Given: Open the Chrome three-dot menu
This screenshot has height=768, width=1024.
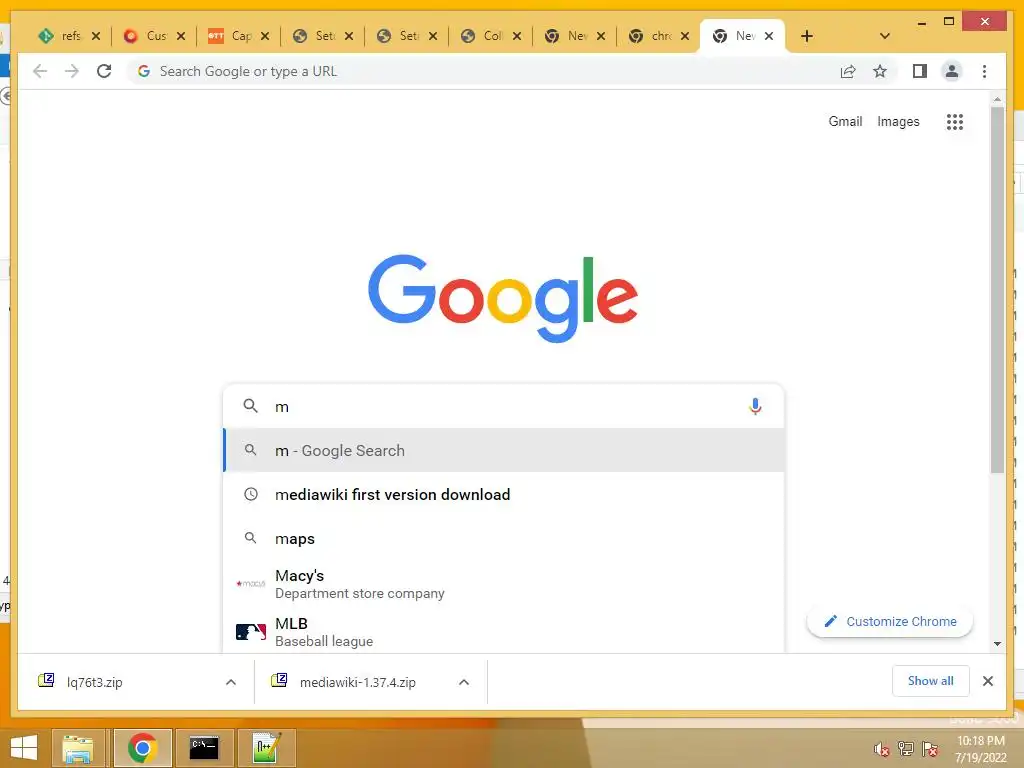Looking at the screenshot, I should [984, 71].
